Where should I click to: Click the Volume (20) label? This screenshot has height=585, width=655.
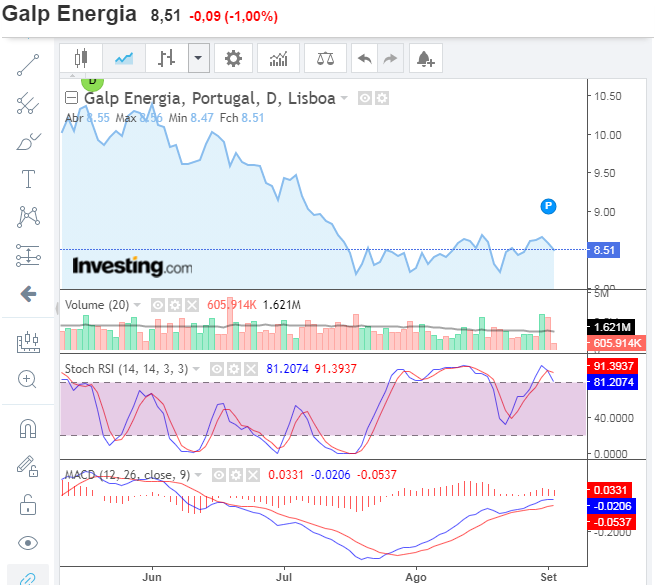coord(97,305)
